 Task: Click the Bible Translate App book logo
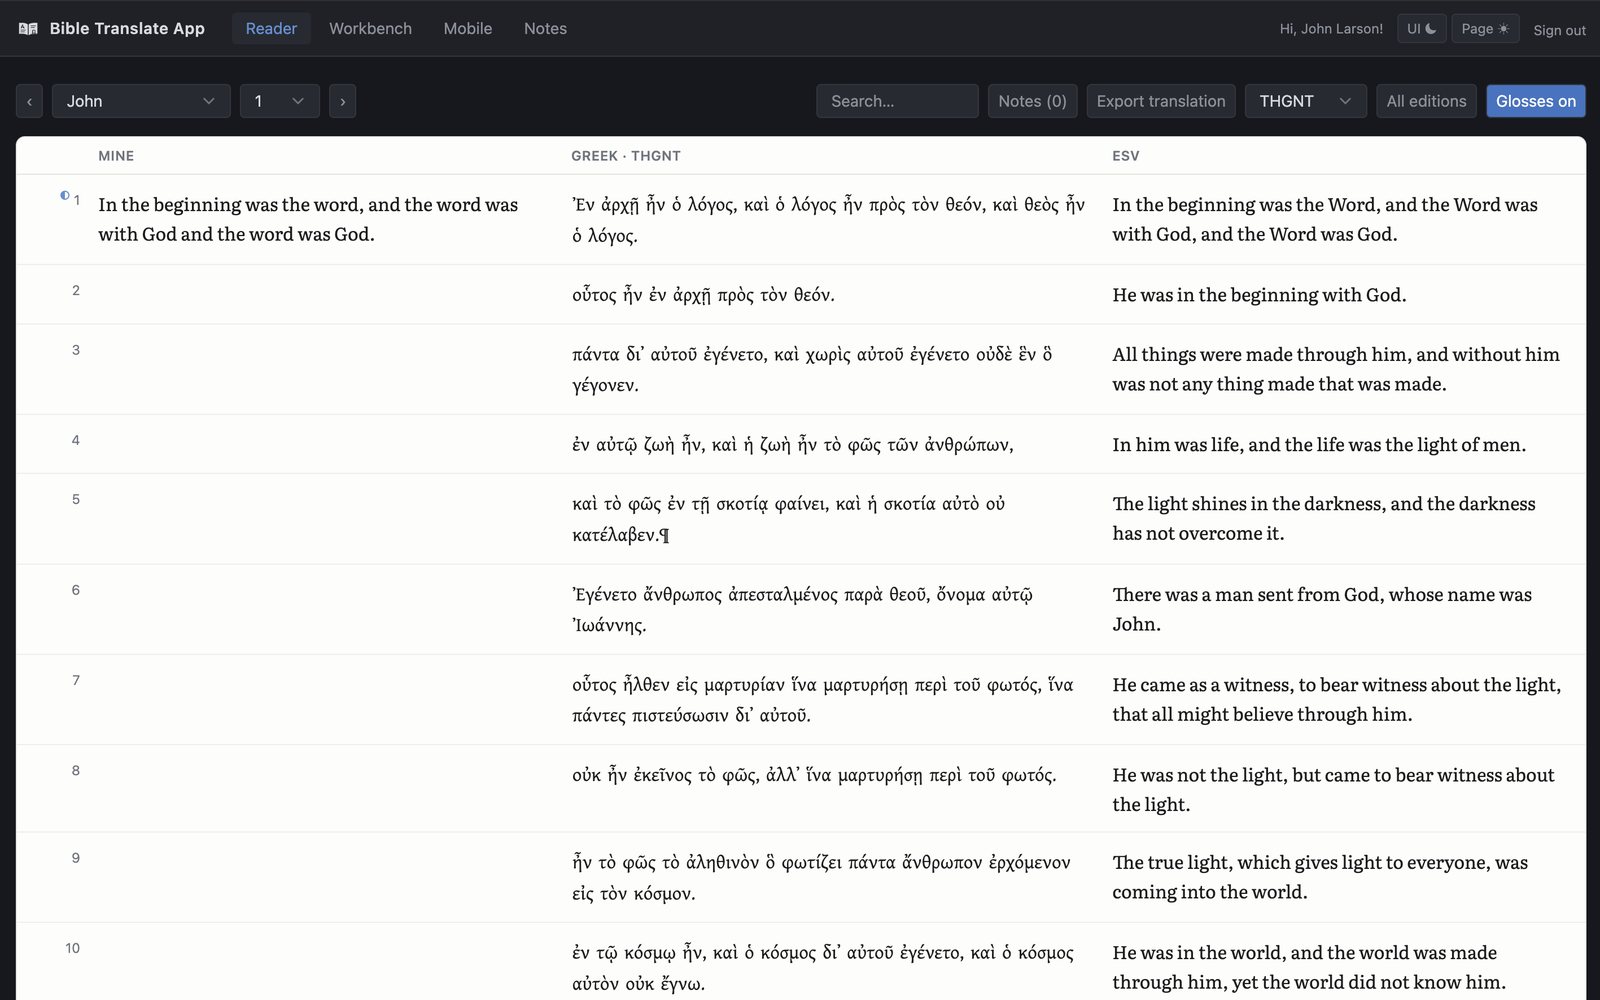(28, 29)
